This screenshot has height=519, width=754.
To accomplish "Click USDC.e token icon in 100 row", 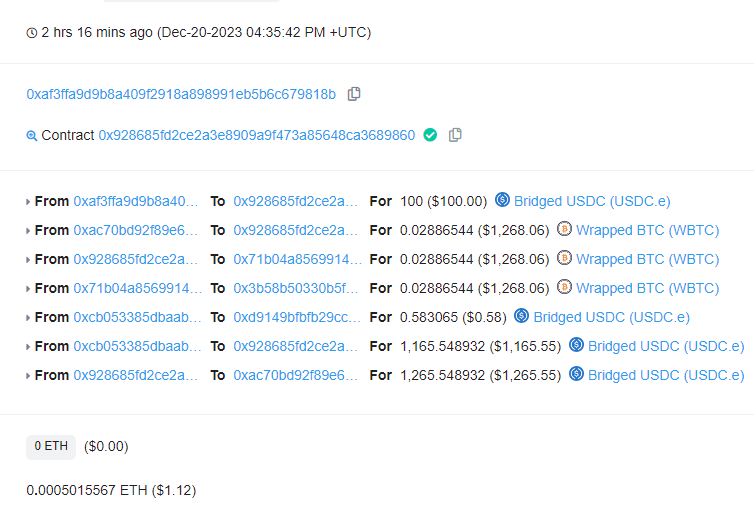I will coord(503,200).
